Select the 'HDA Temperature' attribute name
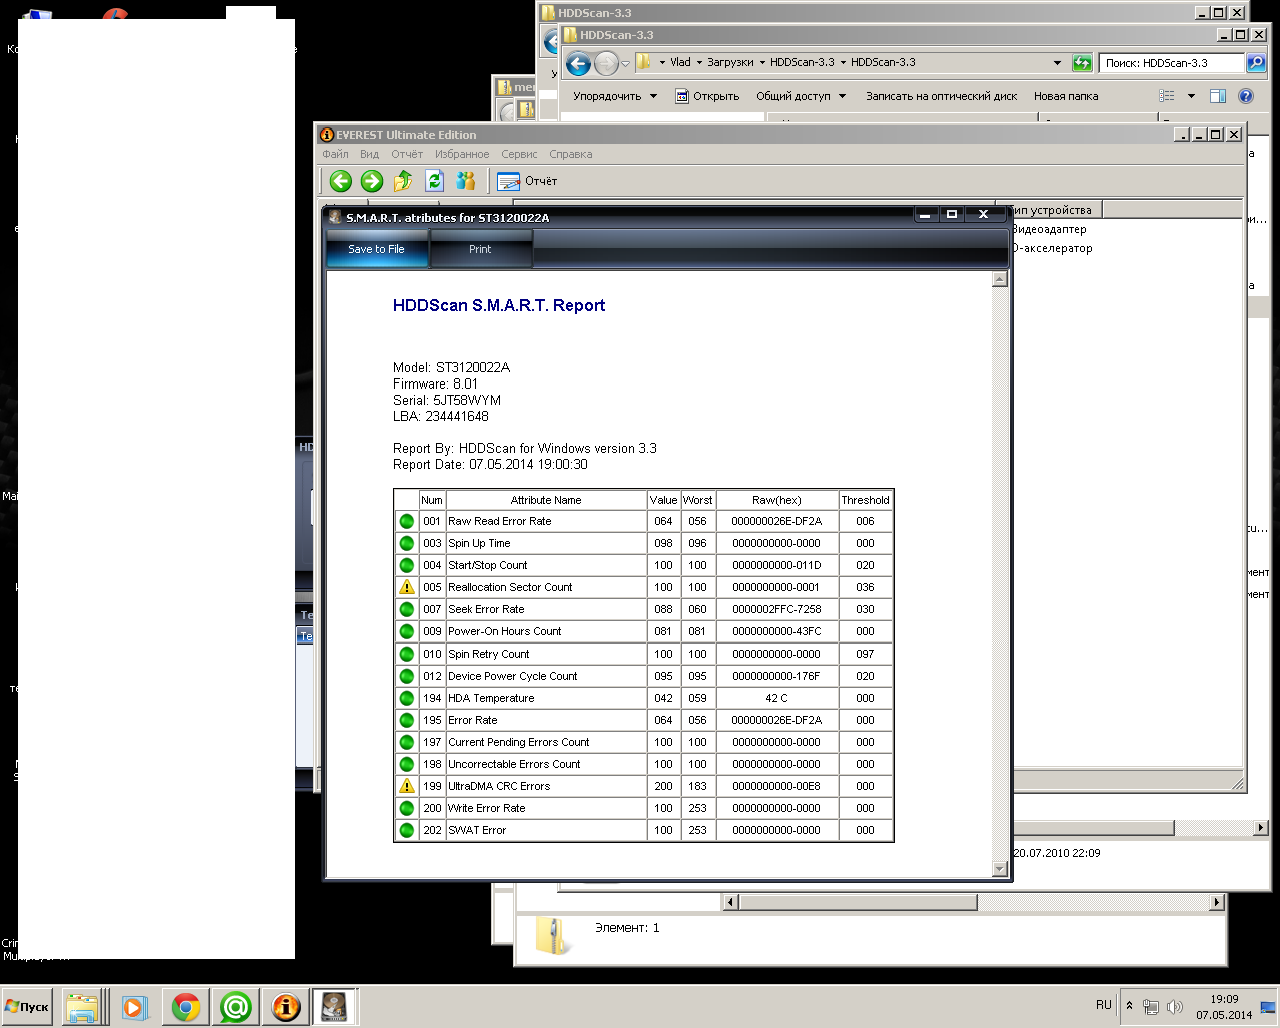Screen dimensions: 1280x1028 coord(491,698)
